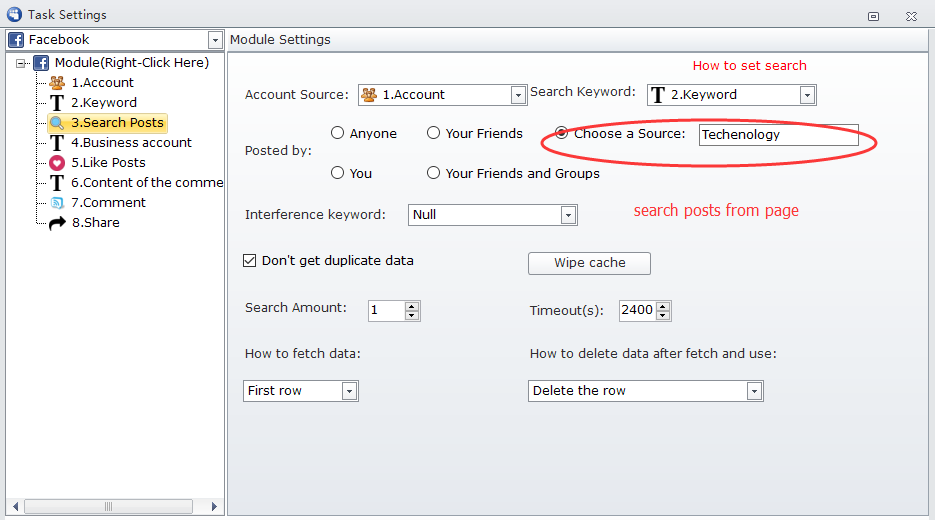Select Your Friends and Groups option
The width and height of the screenshot is (935, 520).
click(x=434, y=173)
